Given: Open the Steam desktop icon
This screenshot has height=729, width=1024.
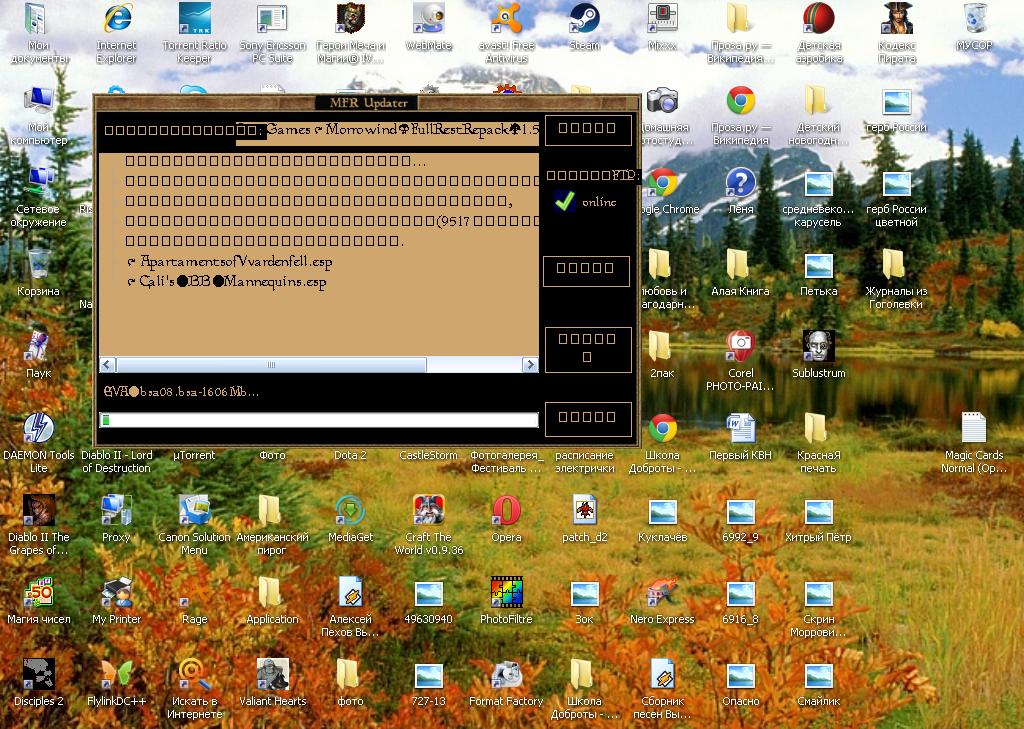Looking at the screenshot, I should click(584, 20).
